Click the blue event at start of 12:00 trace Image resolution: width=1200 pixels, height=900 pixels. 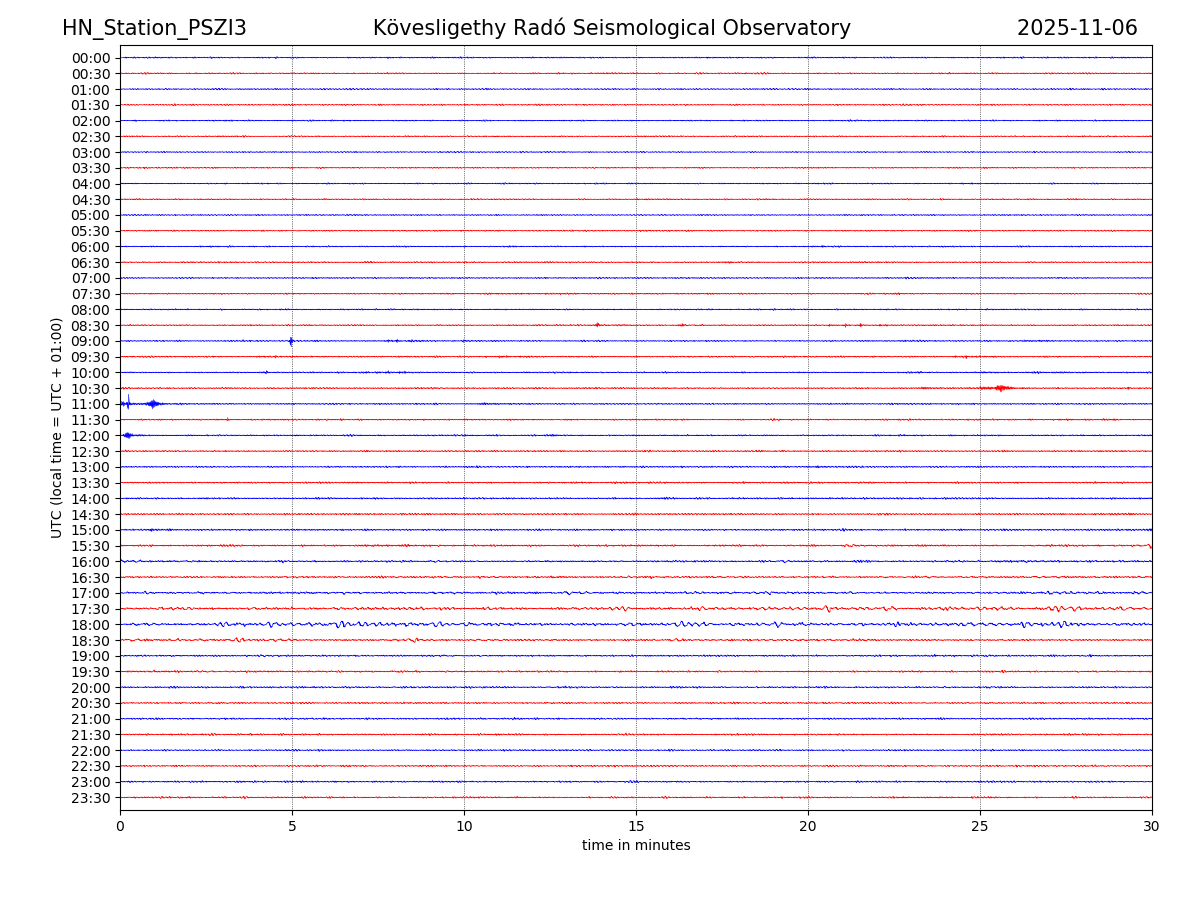tap(127, 435)
